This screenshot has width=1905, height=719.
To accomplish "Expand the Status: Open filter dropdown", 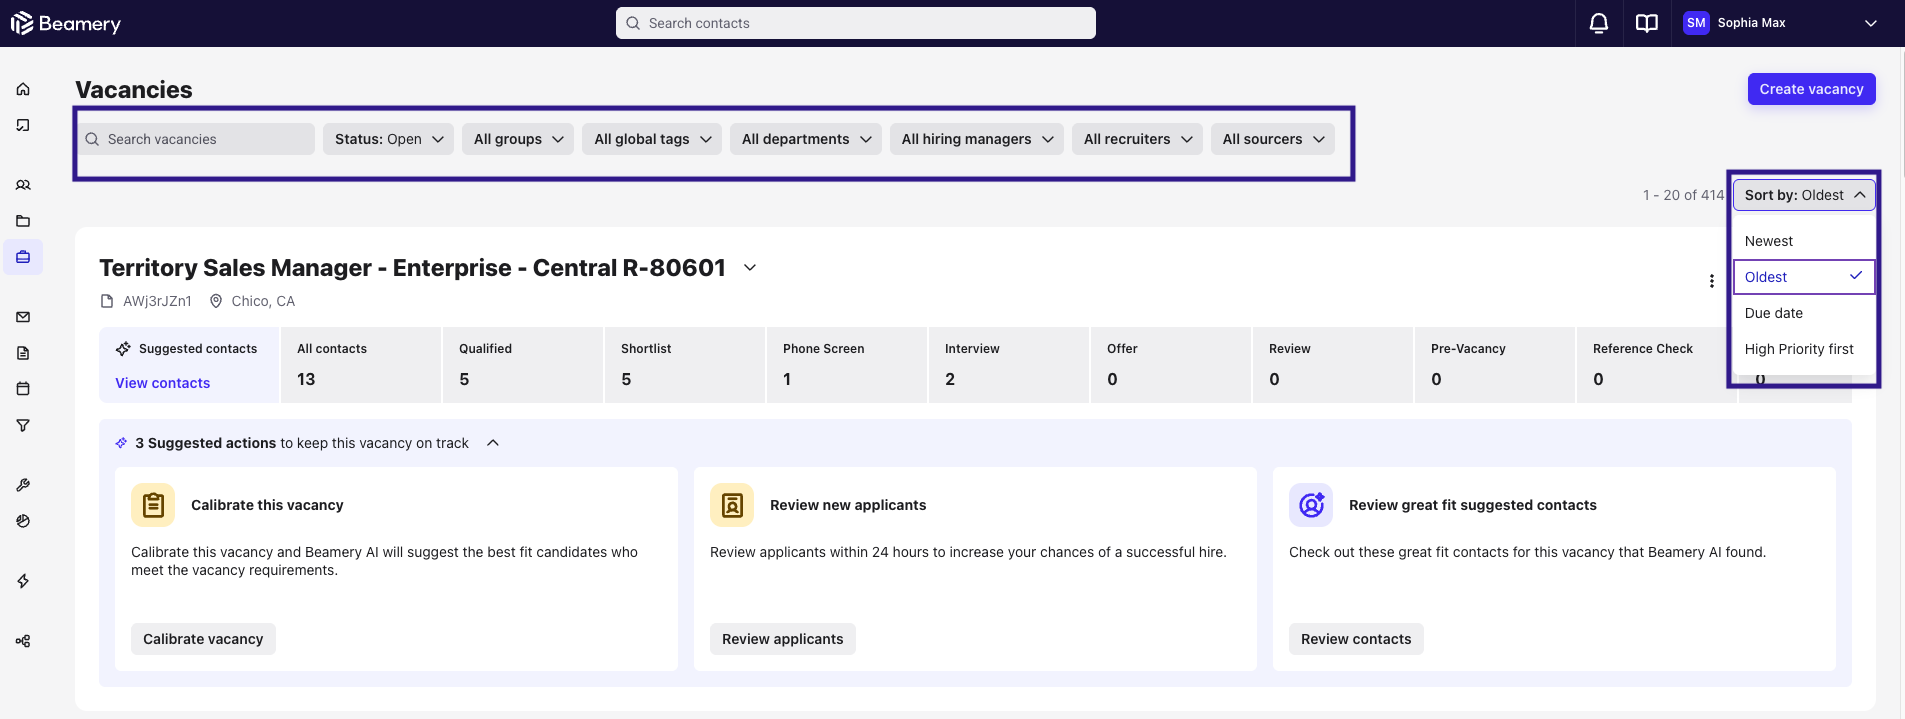I will (388, 139).
